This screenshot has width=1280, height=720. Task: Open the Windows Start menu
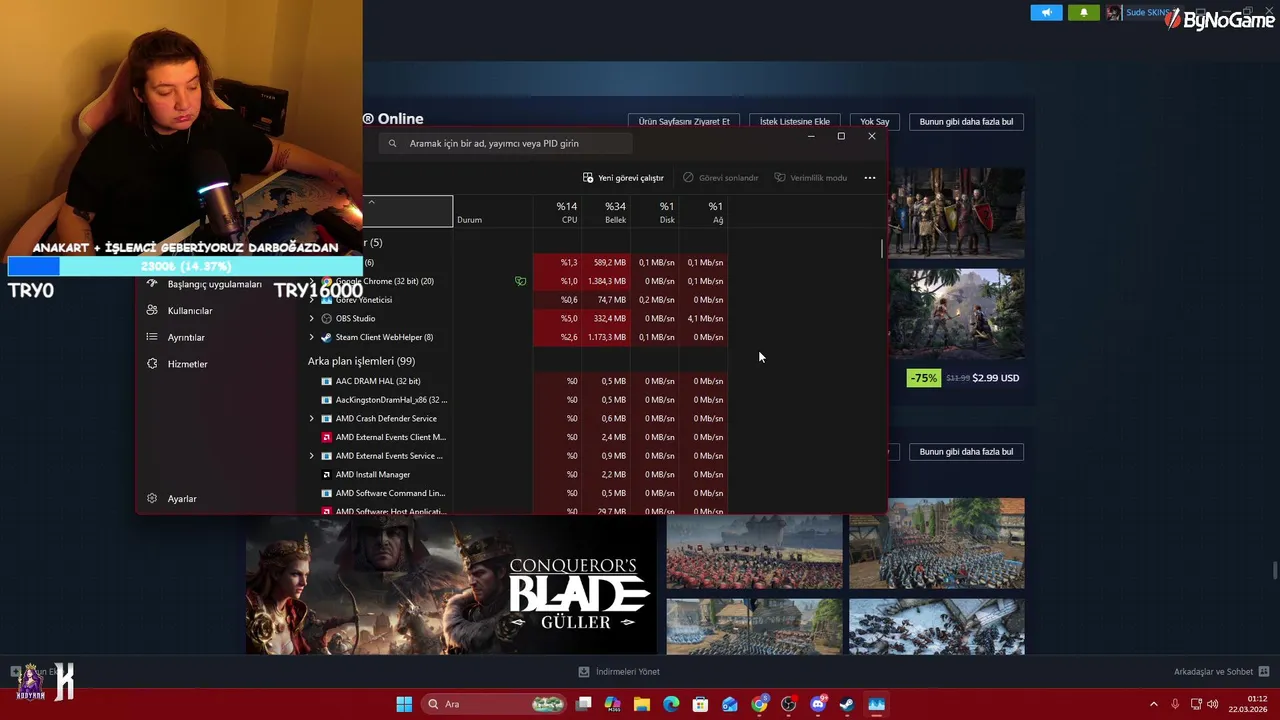tap(404, 704)
